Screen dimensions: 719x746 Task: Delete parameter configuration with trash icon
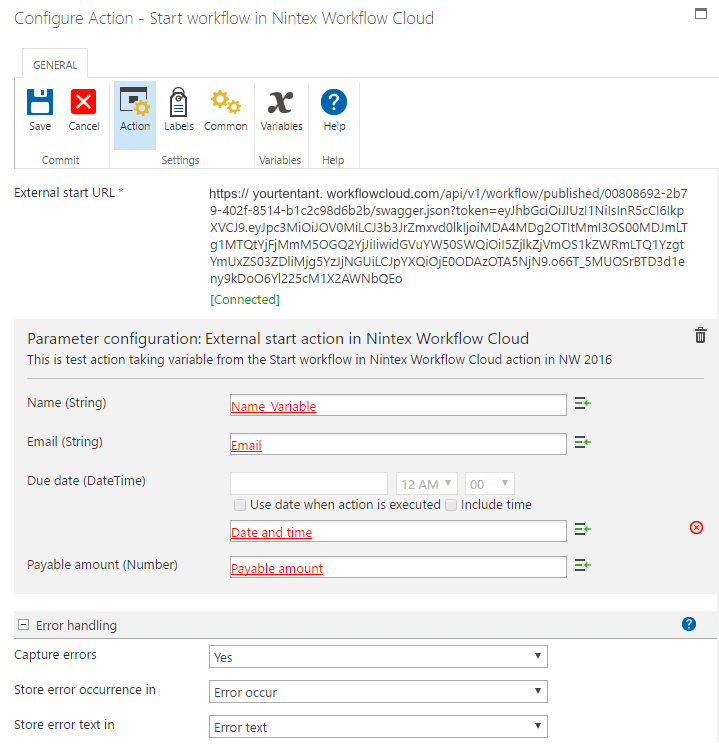[701, 336]
